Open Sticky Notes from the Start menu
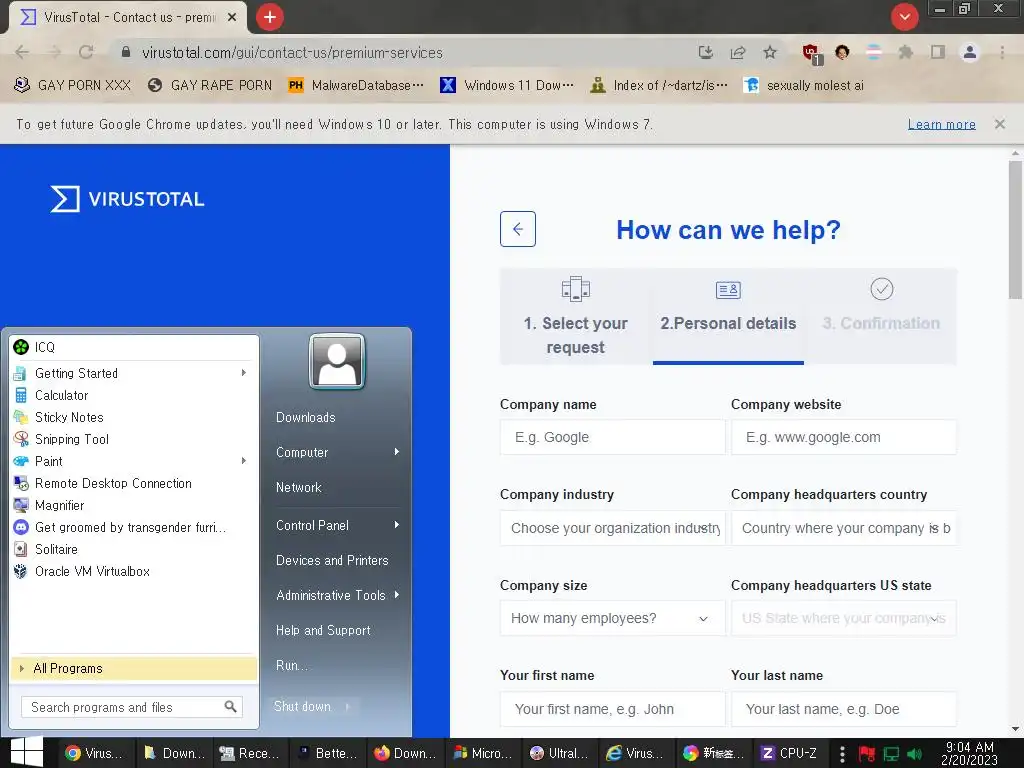 [134, 417]
